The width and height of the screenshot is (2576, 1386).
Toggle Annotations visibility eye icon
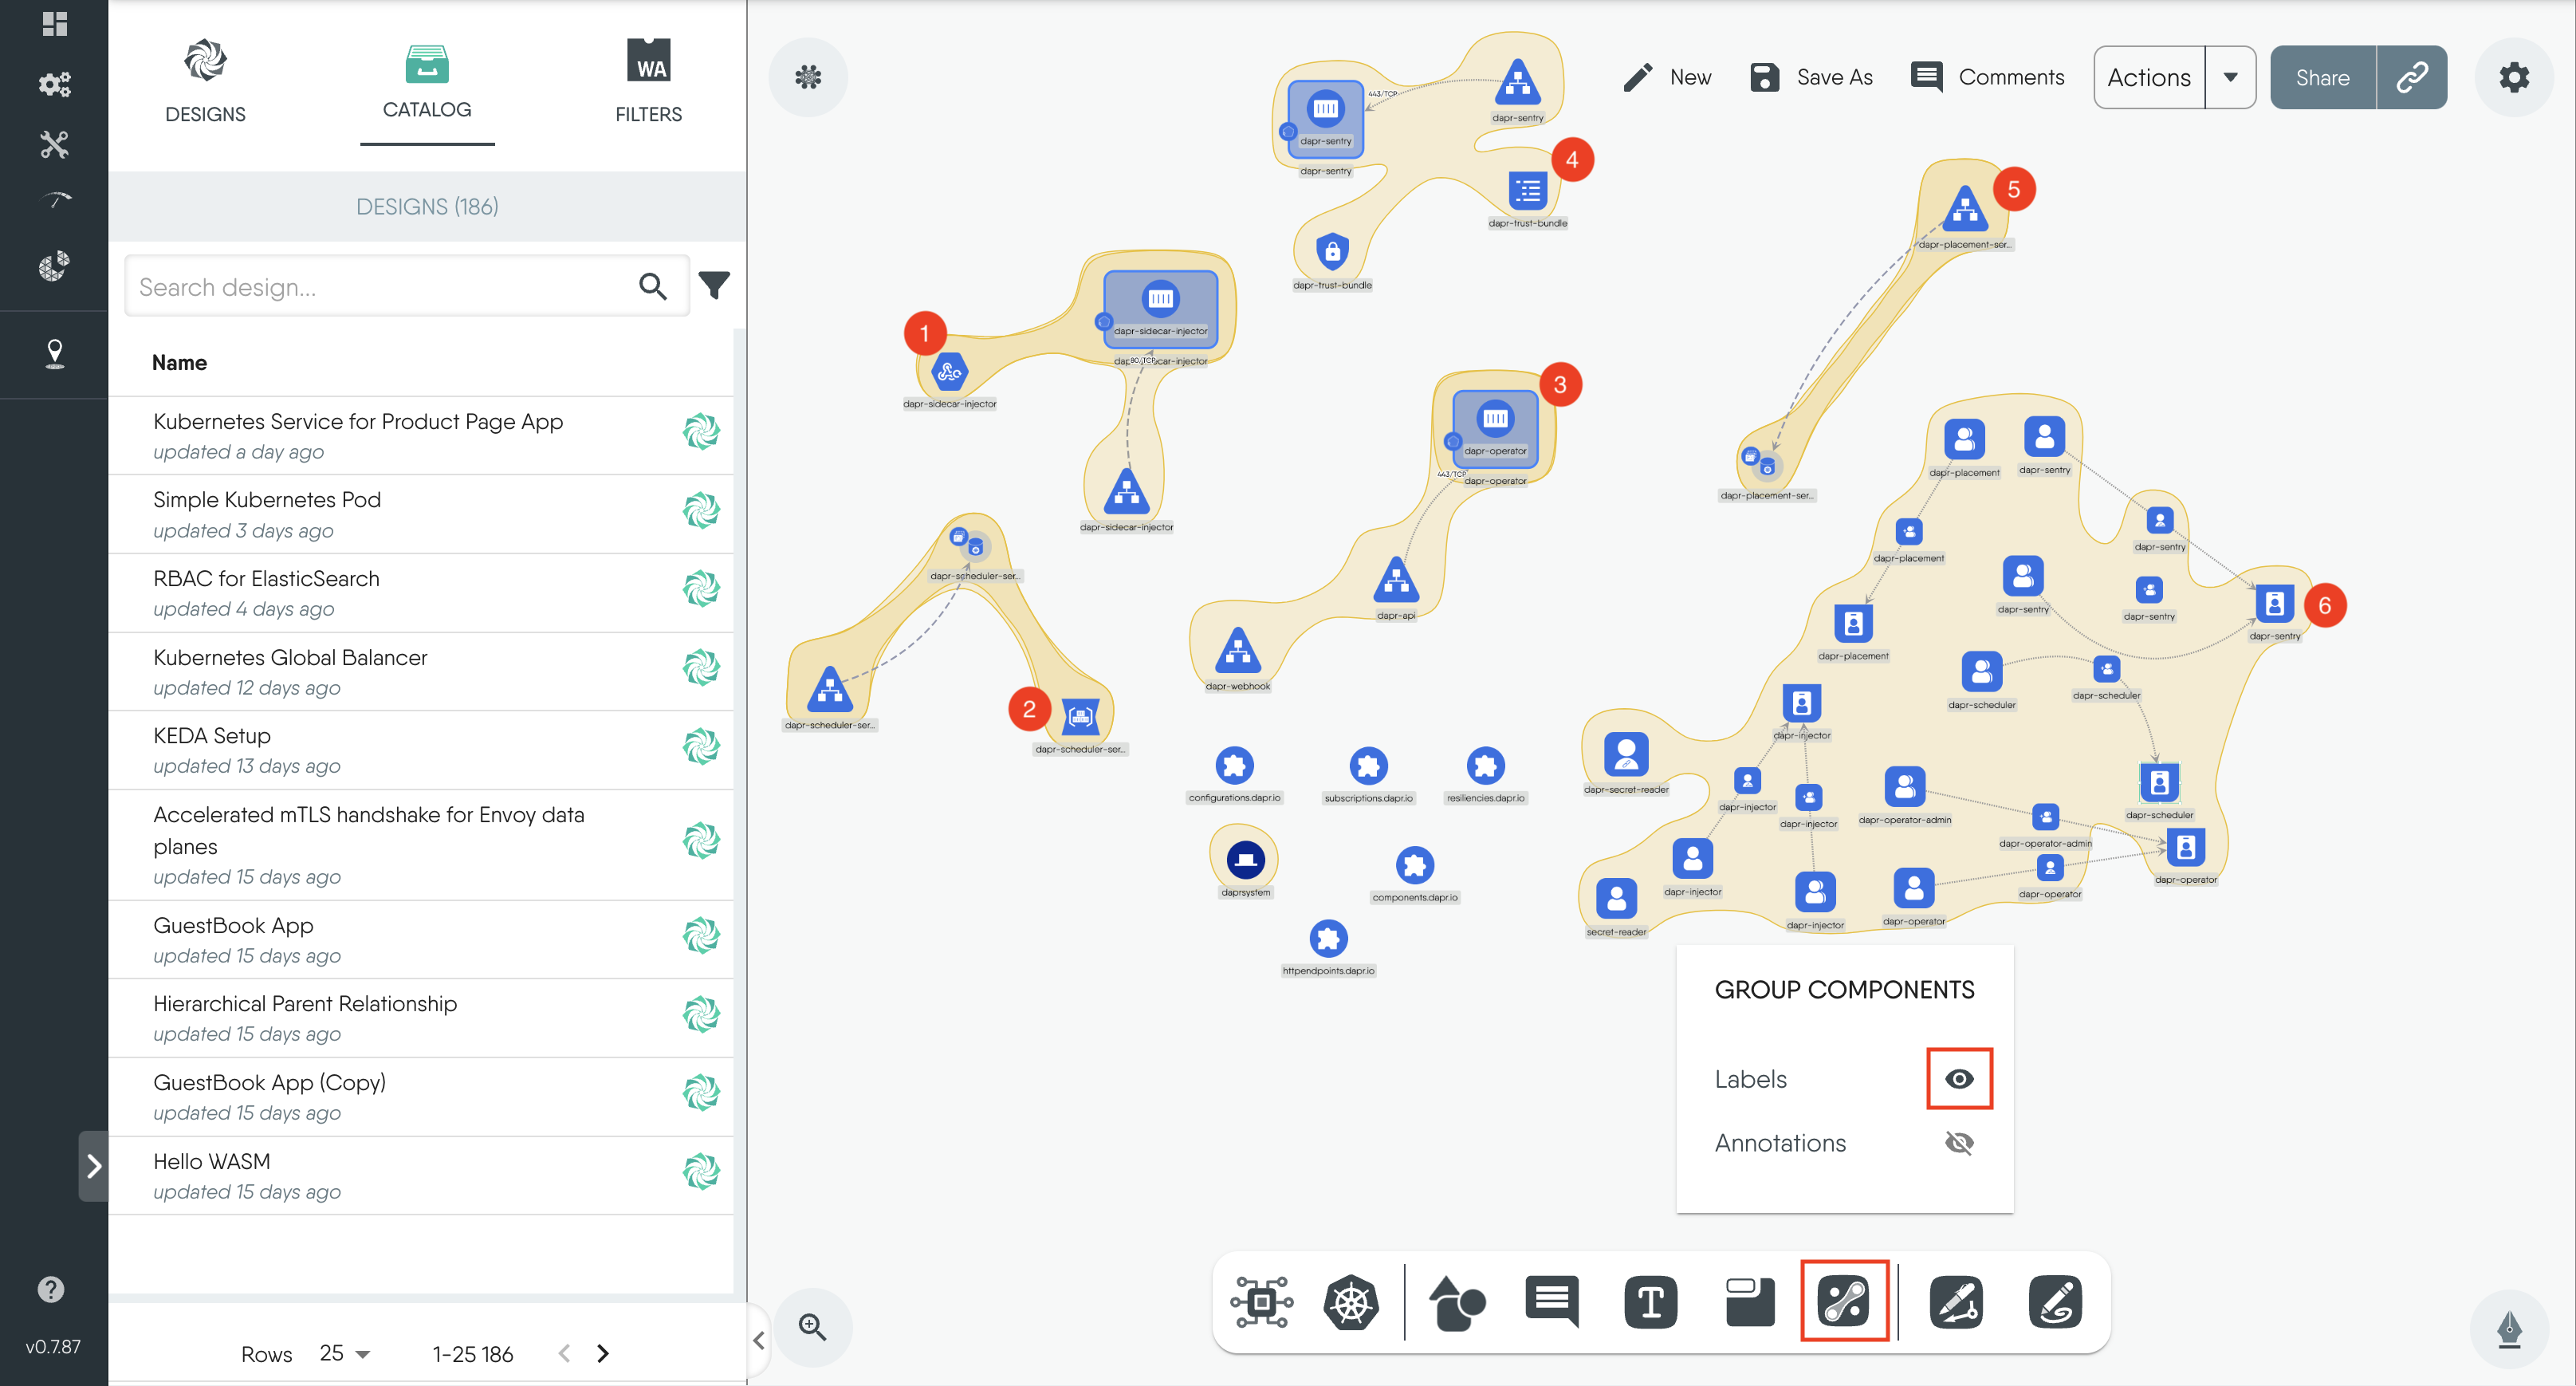point(1959,1143)
